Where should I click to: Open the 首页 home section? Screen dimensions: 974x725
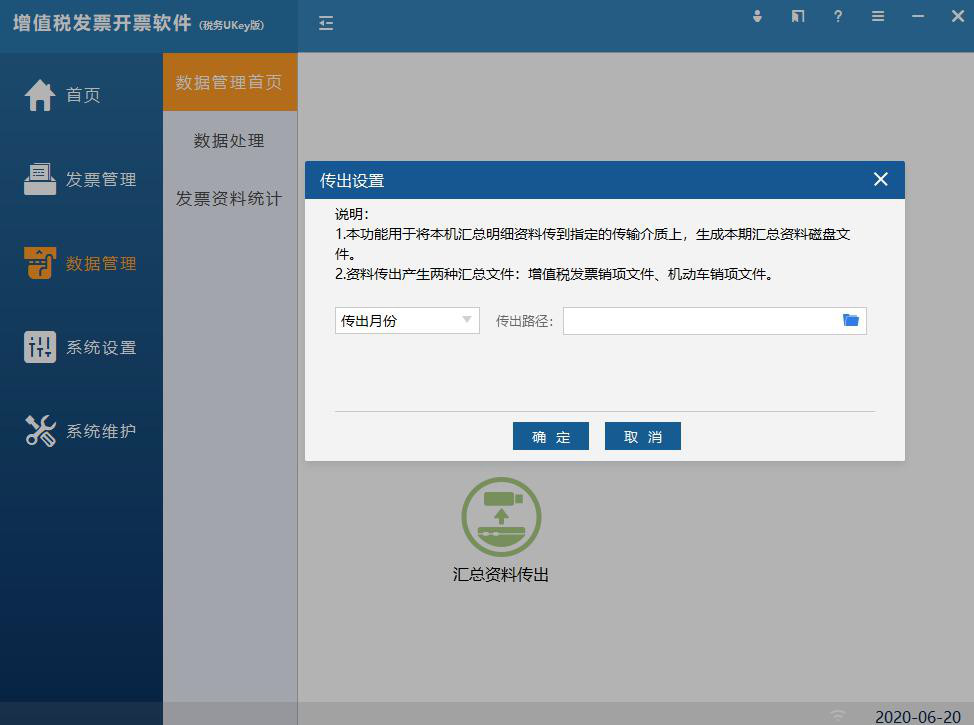click(x=62, y=95)
